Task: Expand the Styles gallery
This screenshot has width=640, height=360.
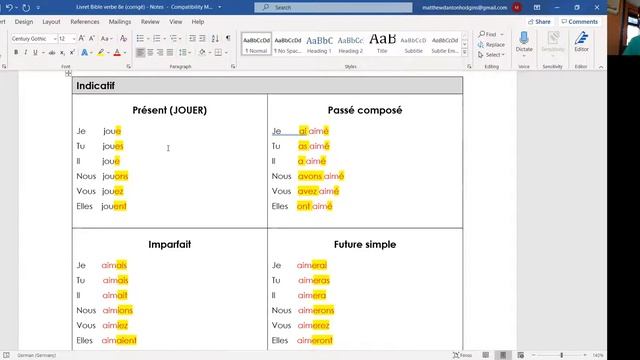Action: tap(464, 52)
